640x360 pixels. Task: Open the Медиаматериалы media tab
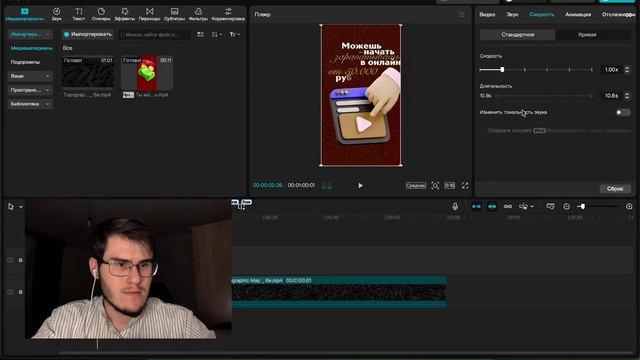(x=24, y=14)
